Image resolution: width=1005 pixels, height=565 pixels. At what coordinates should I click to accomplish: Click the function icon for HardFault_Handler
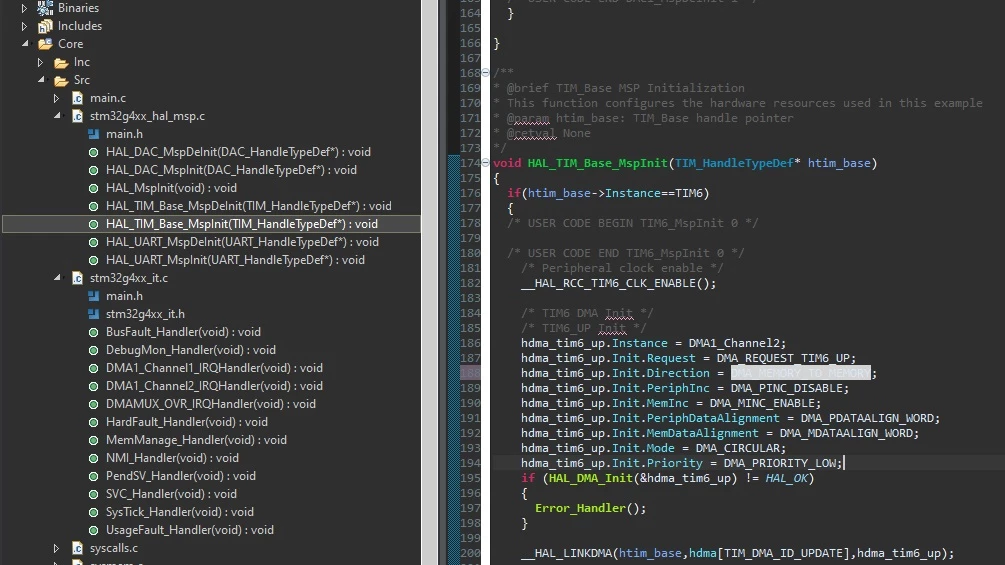[x=94, y=422]
